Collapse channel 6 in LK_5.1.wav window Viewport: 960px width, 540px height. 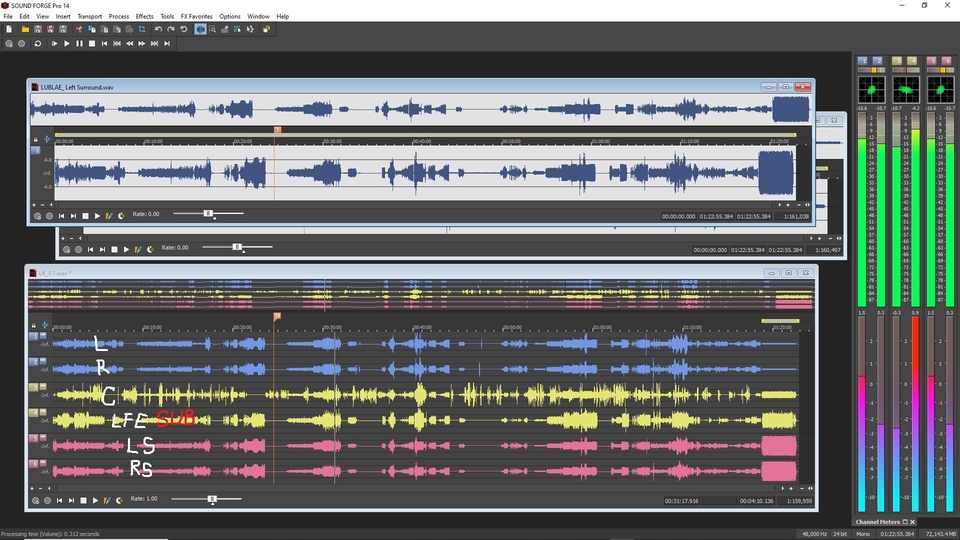(43, 463)
